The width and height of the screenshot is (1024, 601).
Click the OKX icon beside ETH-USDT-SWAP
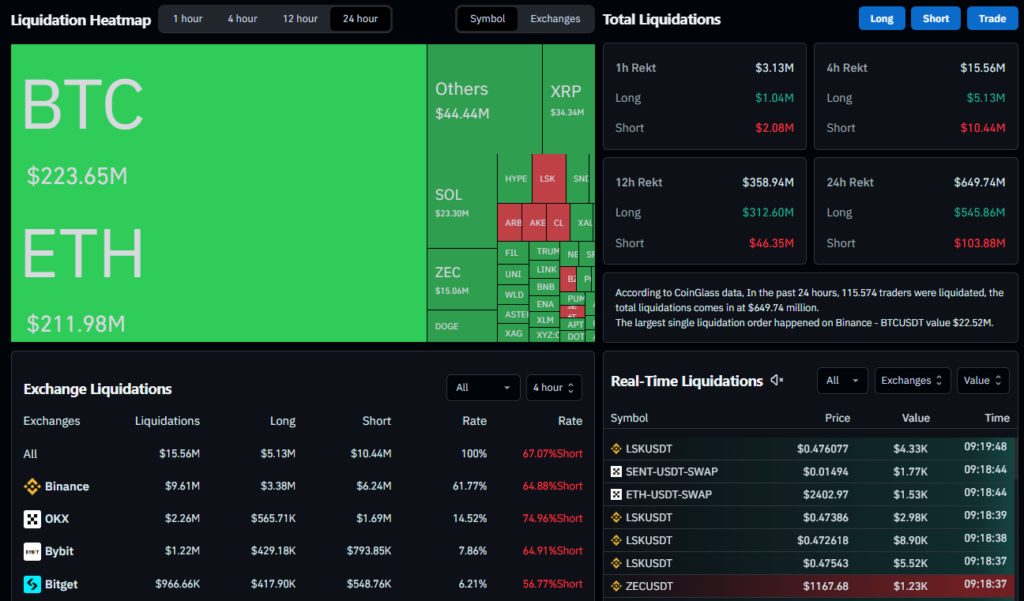coord(616,495)
